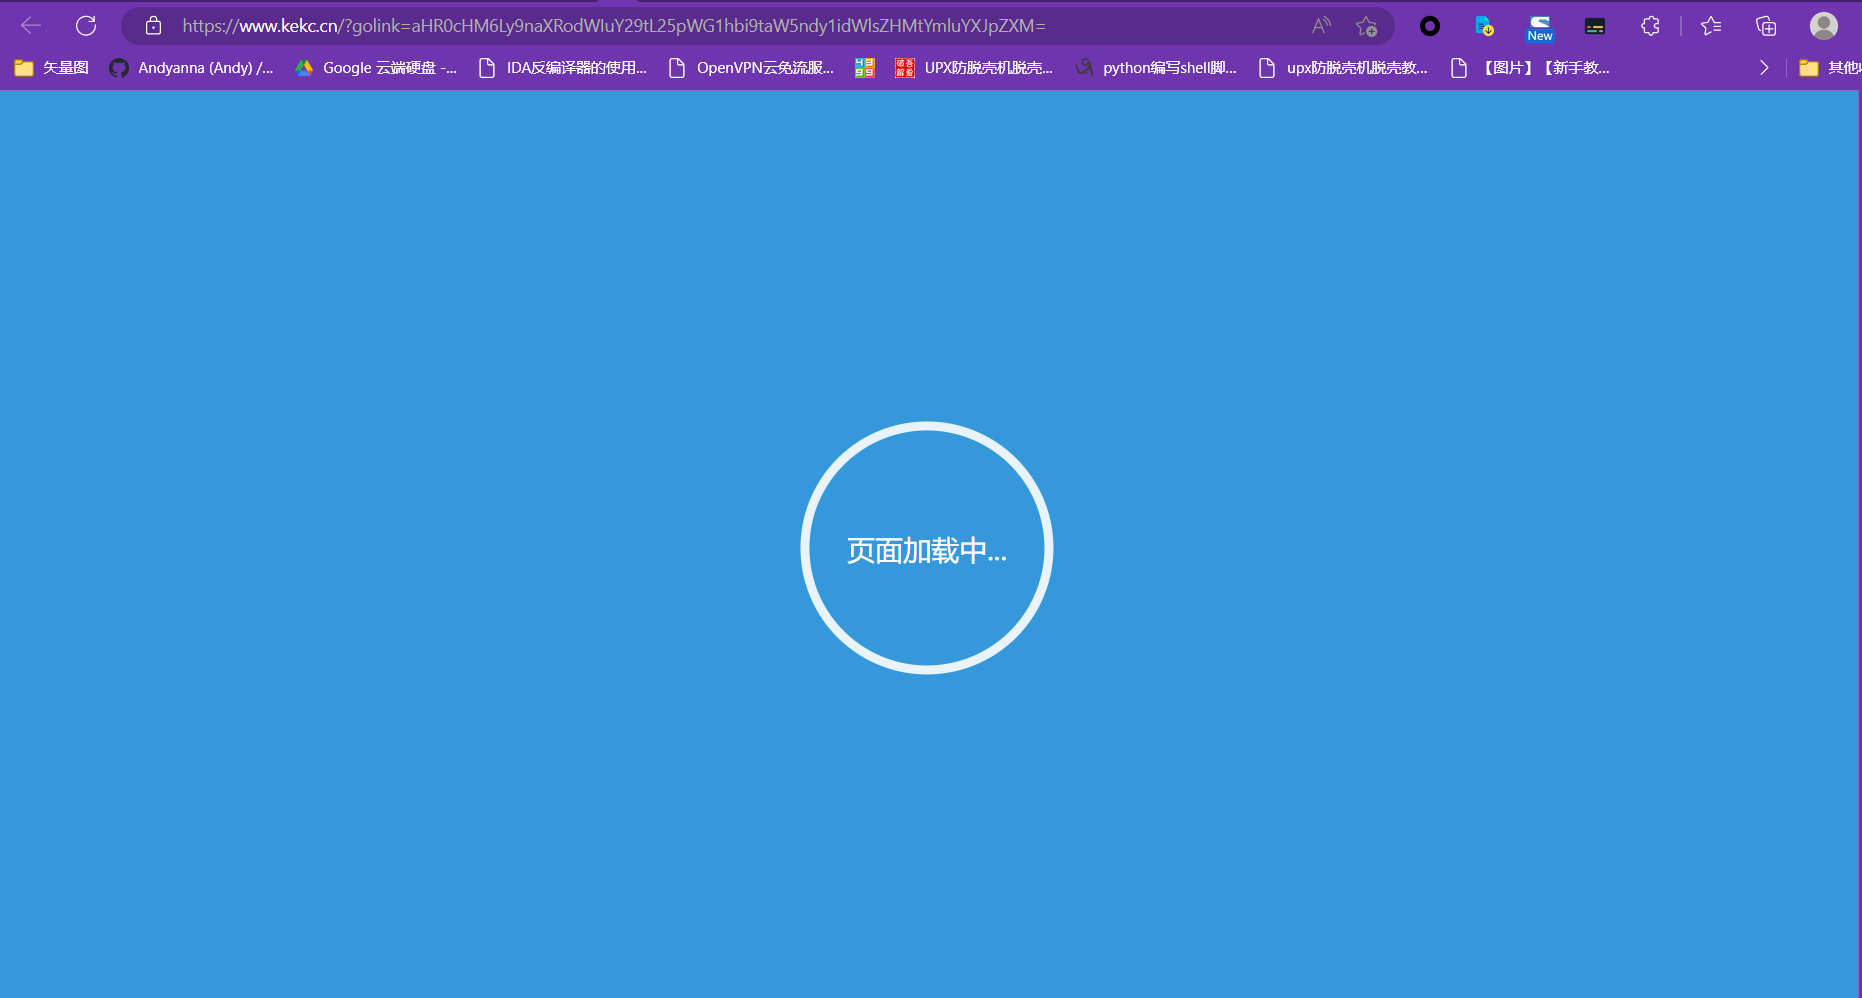Screen dimensions: 1862x998
Task: Open the Collections icon
Action: [1766, 26]
